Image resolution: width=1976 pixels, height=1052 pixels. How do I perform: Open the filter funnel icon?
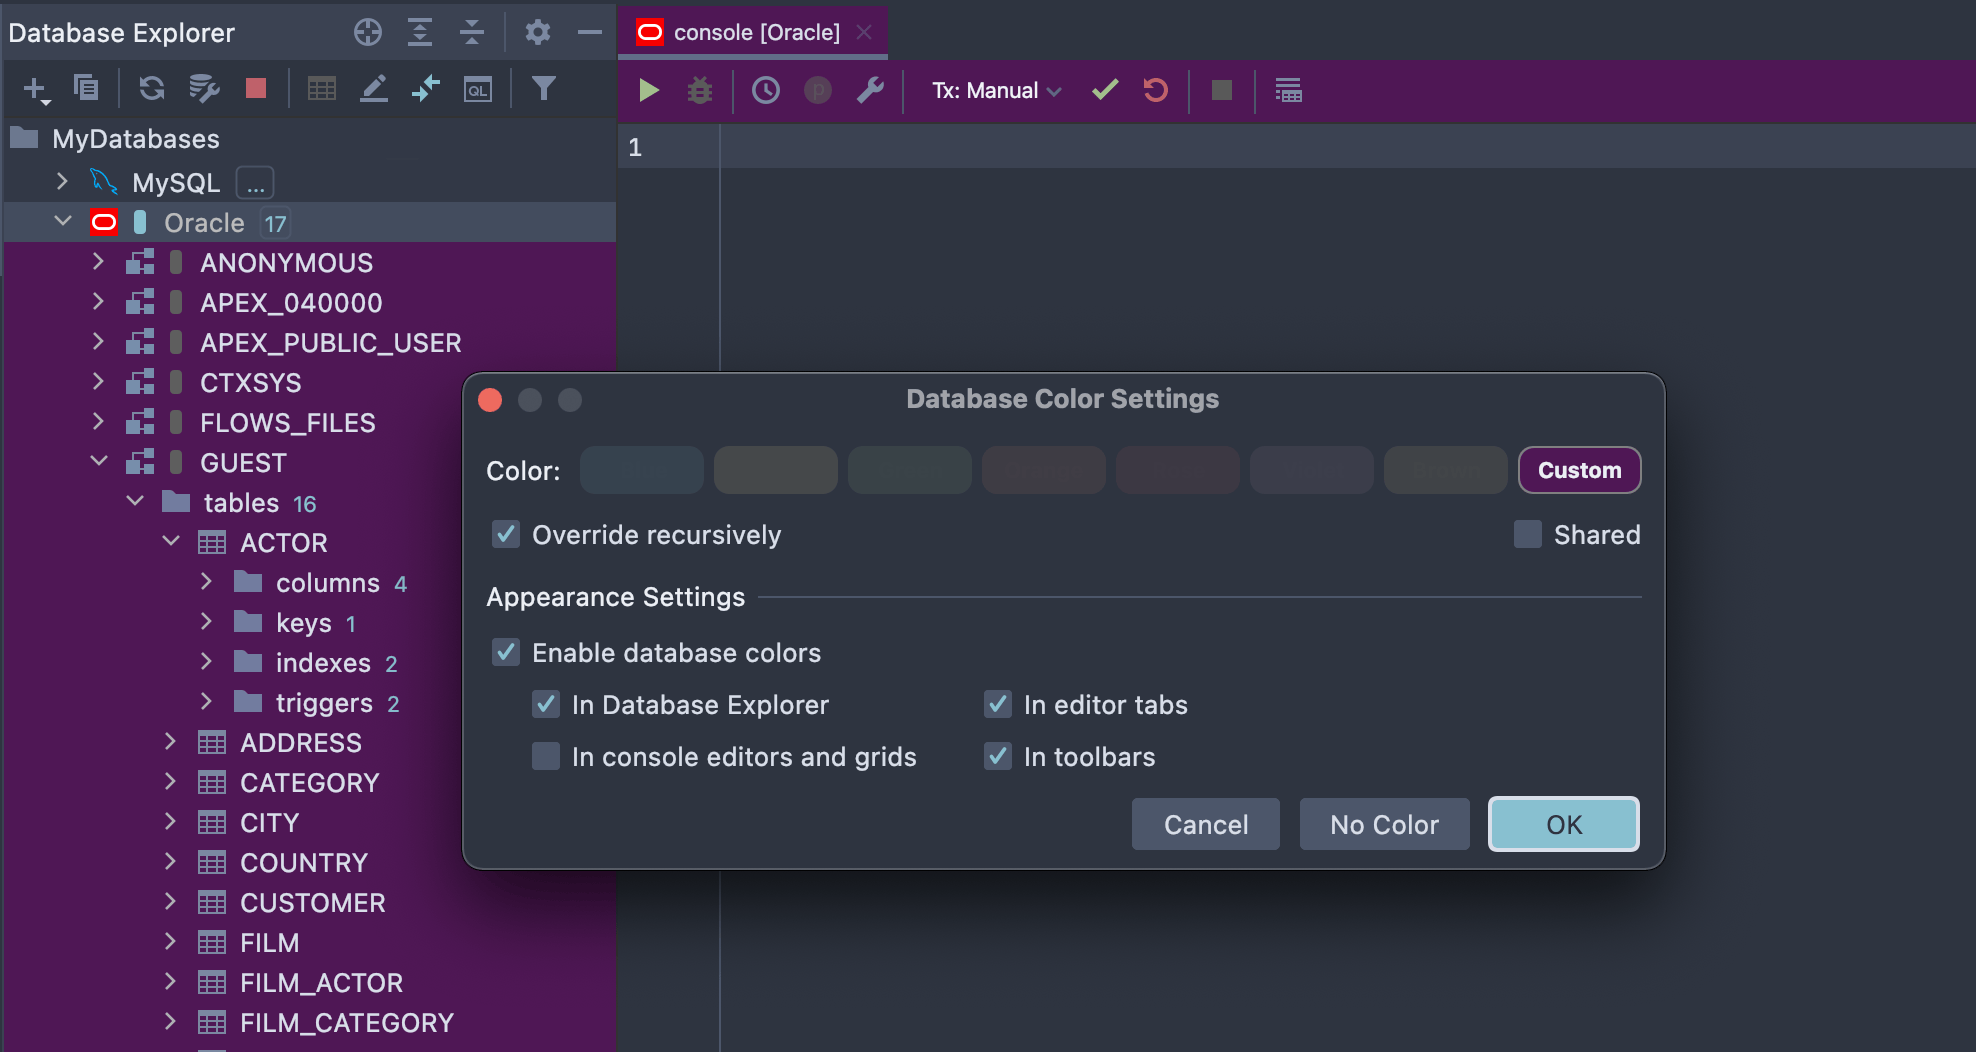543,89
